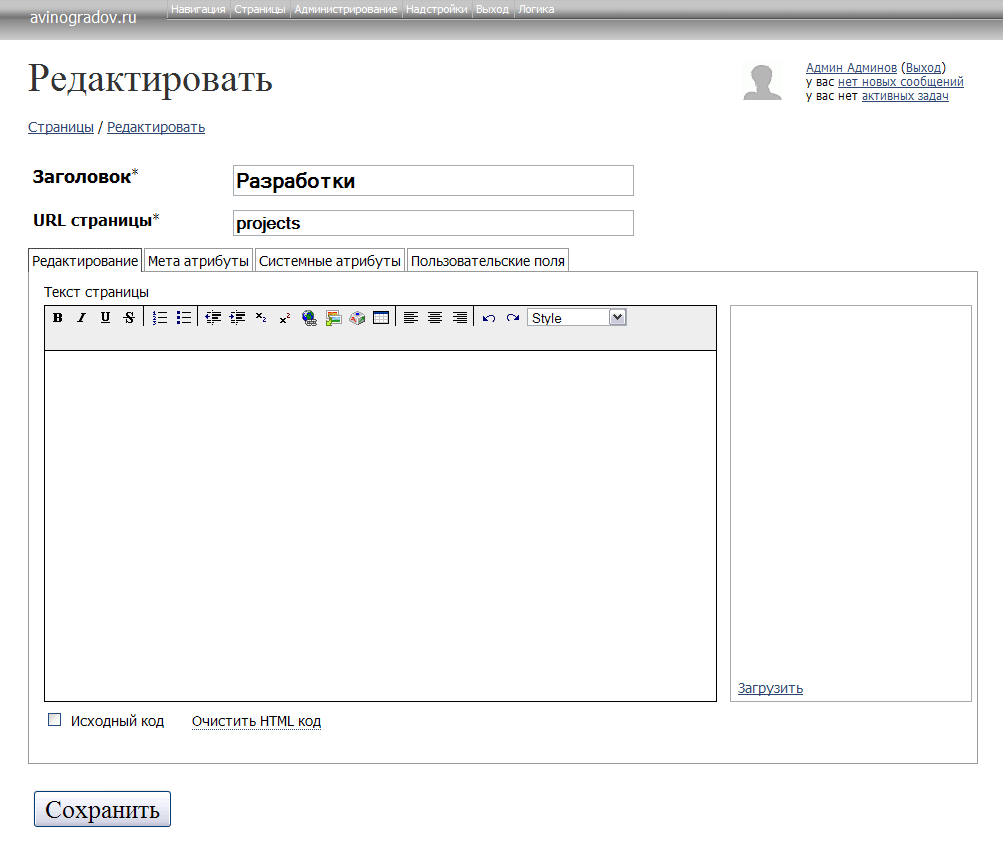
Task: Switch to the Редактирование tab
Action: pos(85,261)
